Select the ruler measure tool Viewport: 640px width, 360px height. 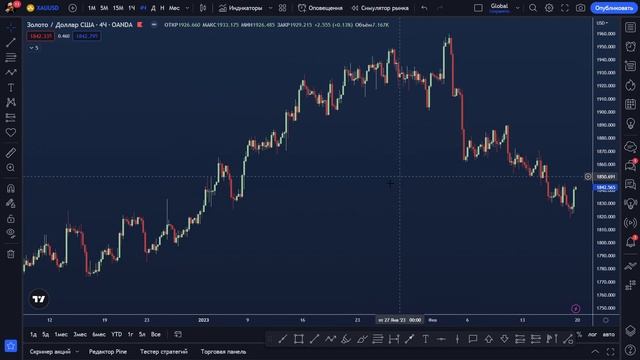(11, 153)
